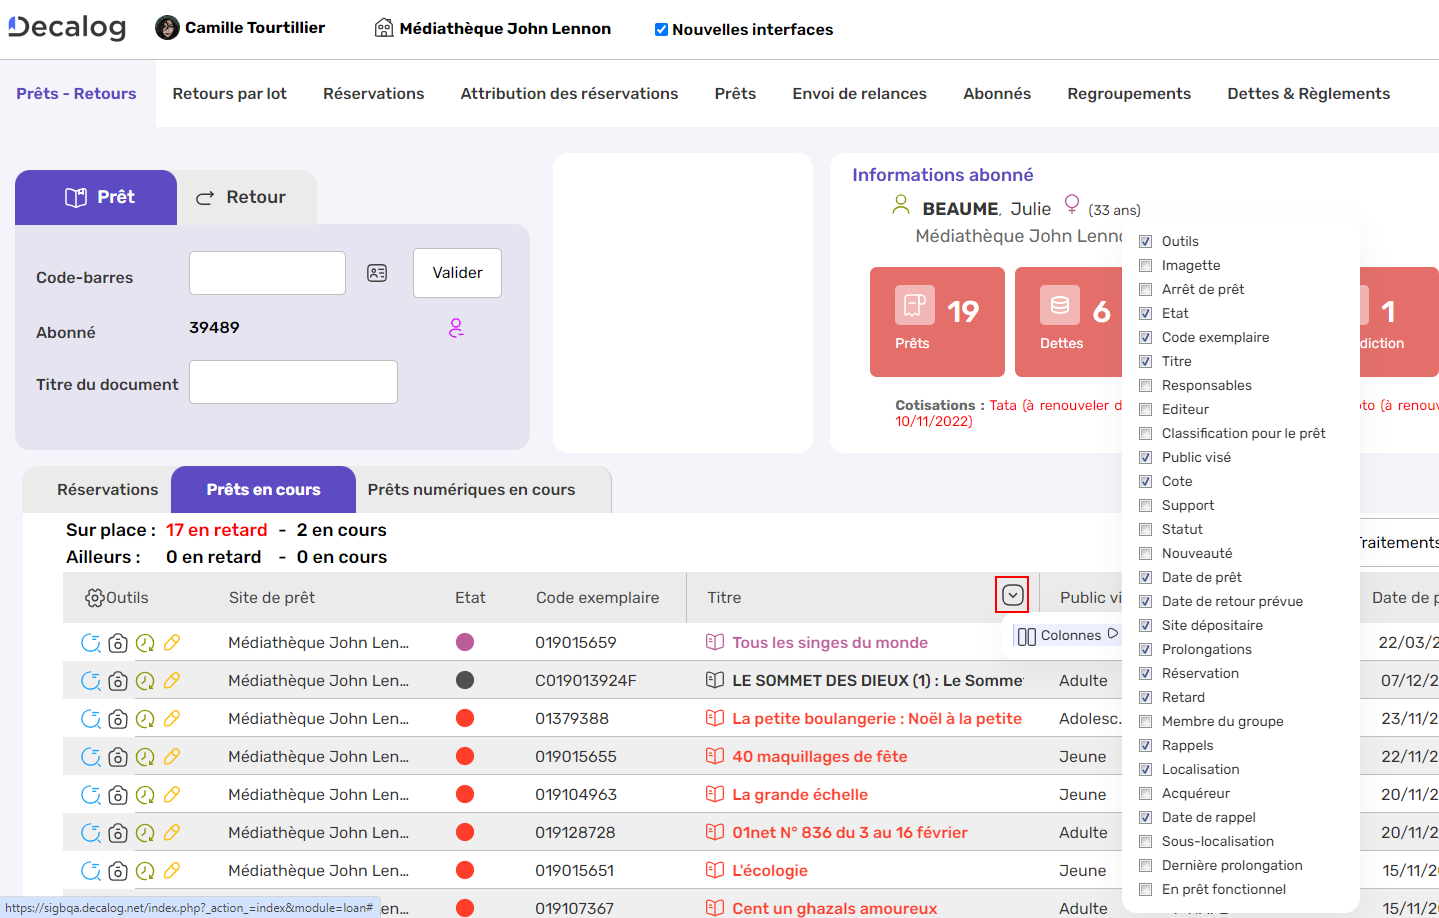This screenshot has height=918, width=1439.
Task: Open the camera snapshot icon on the L'écologie row
Action: pyautogui.click(x=118, y=870)
